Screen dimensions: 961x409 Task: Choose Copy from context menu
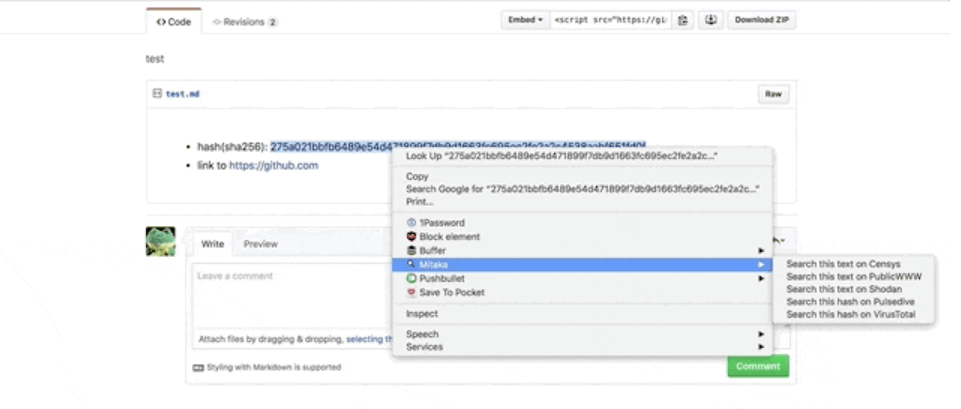[x=582, y=177]
